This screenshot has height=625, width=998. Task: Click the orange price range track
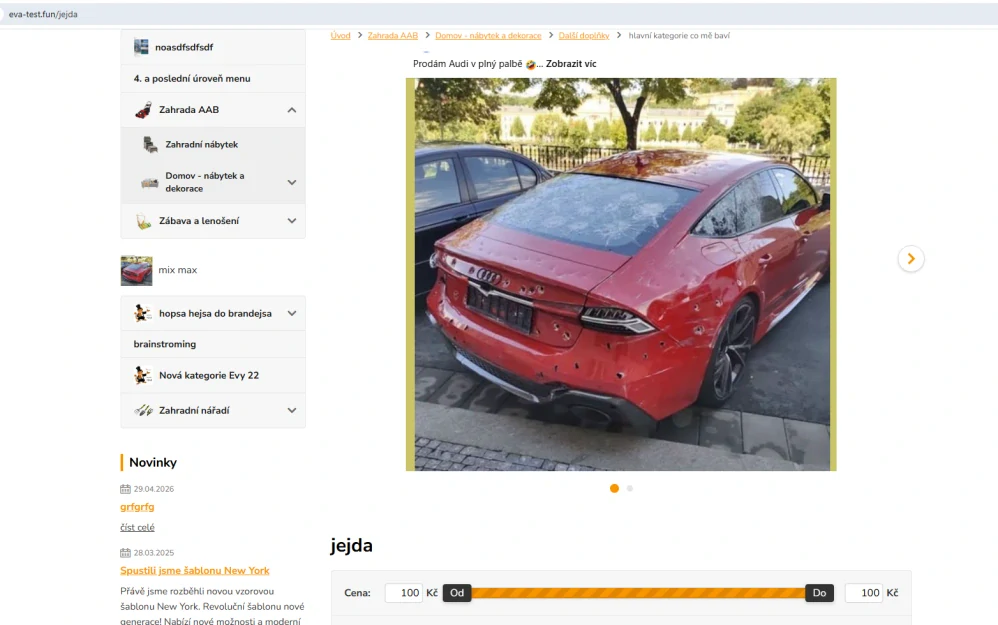[x=638, y=593]
